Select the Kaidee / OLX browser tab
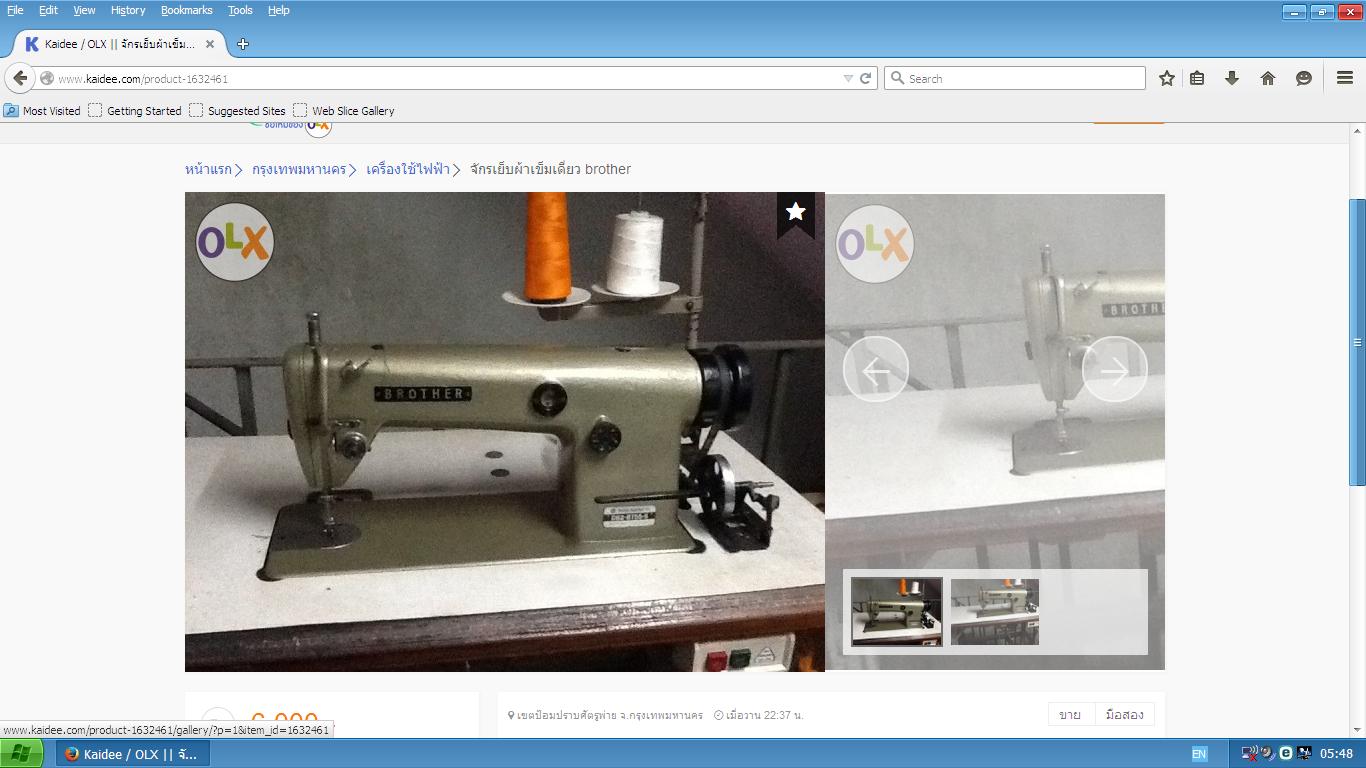This screenshot has height=768, width=1366. [120, 44]
